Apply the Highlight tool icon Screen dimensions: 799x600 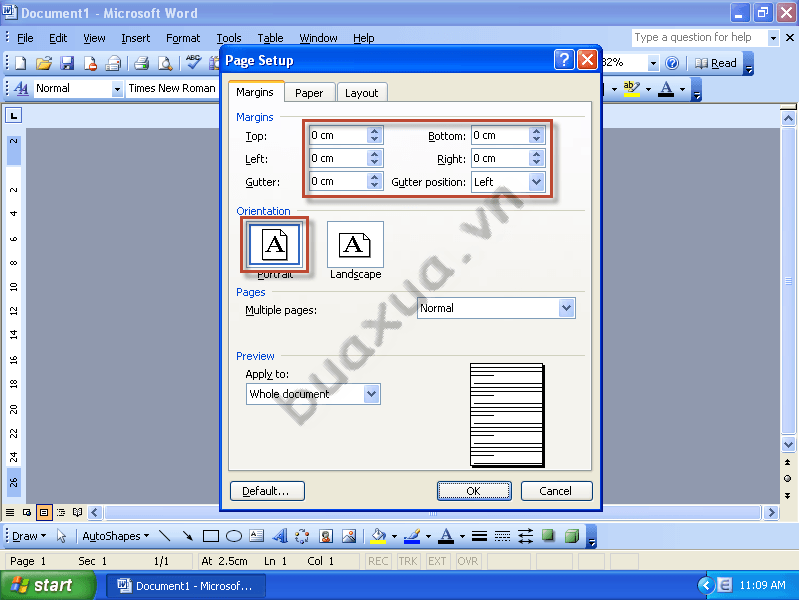point(631,89)
